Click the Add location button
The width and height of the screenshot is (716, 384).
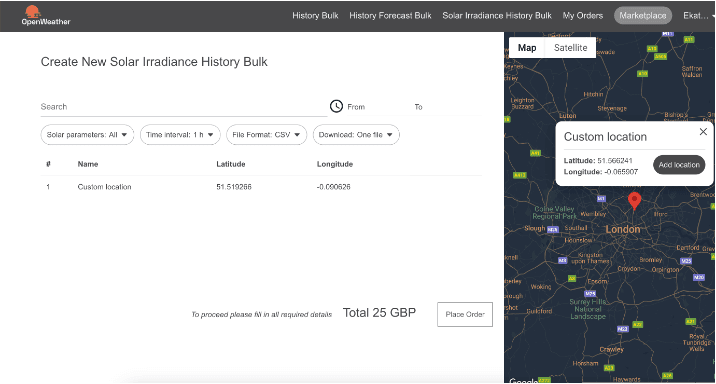click(679, 165)
